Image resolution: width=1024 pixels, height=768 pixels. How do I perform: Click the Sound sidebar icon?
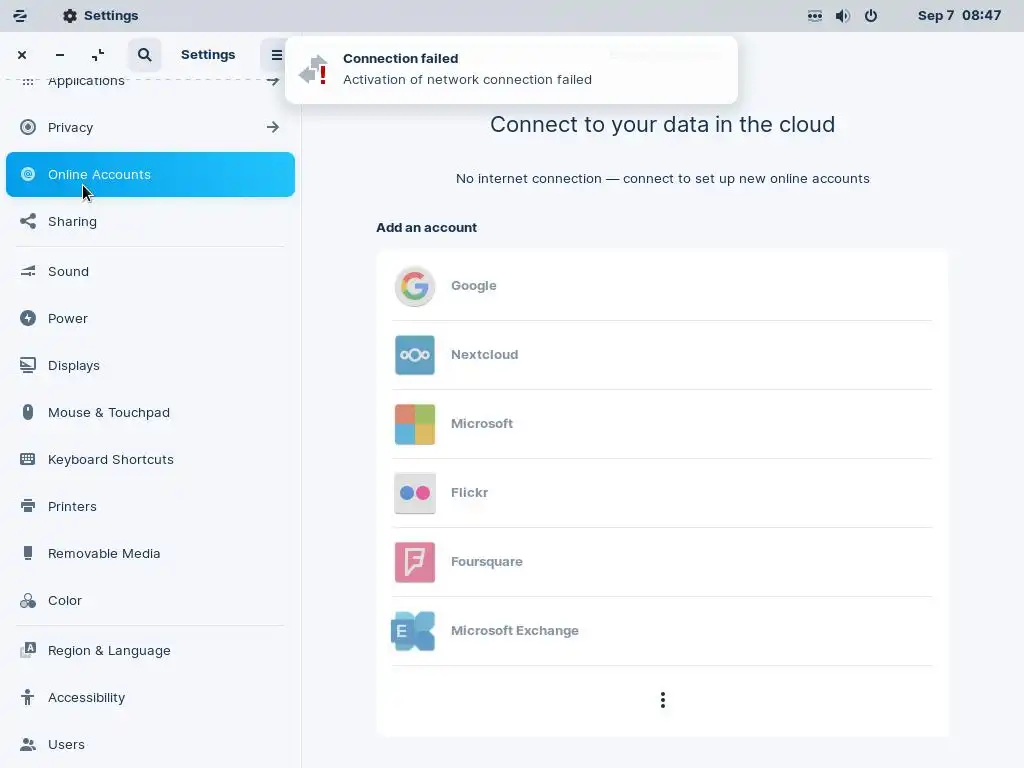[x=28, y=271]
